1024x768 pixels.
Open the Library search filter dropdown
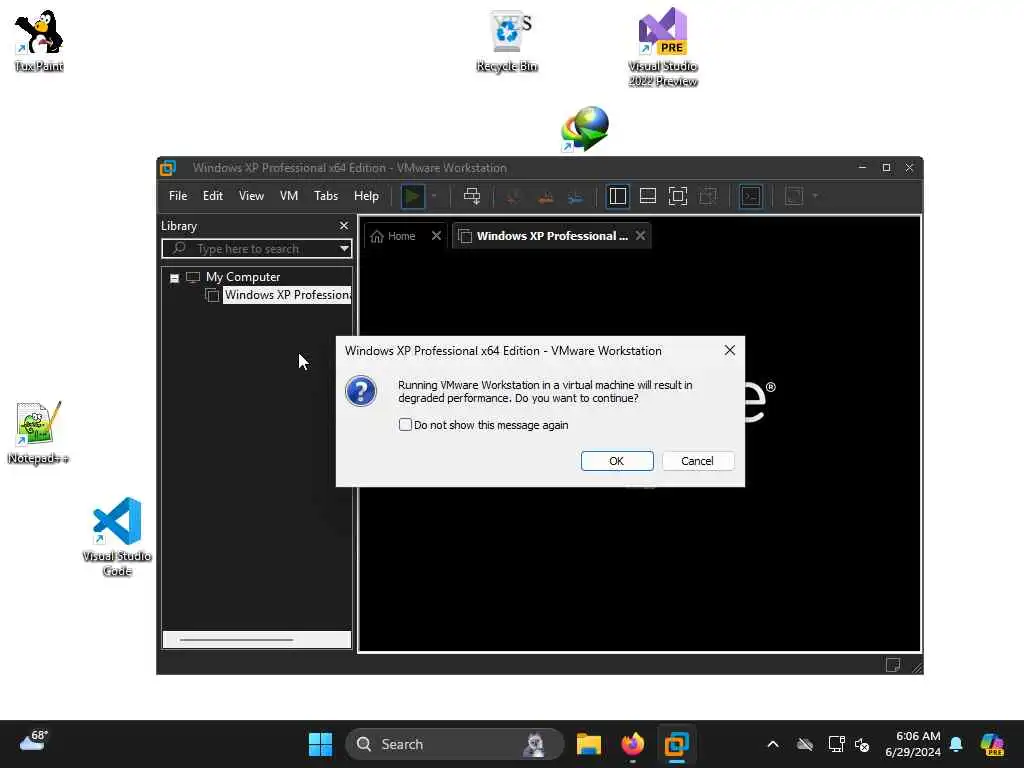(x=344, y=249)
